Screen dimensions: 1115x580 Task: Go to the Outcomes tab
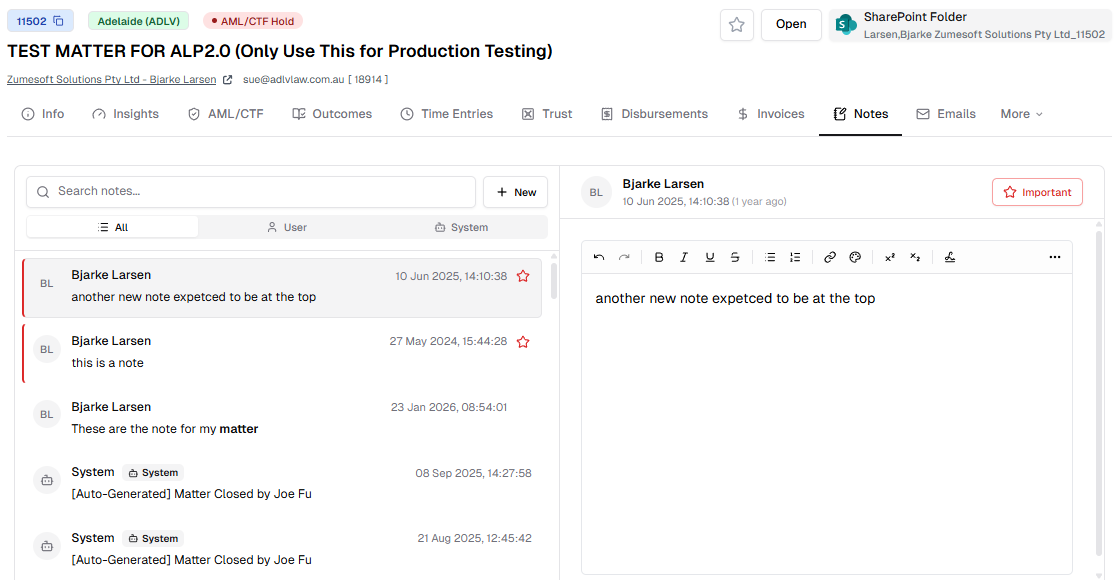coord(332,114)
